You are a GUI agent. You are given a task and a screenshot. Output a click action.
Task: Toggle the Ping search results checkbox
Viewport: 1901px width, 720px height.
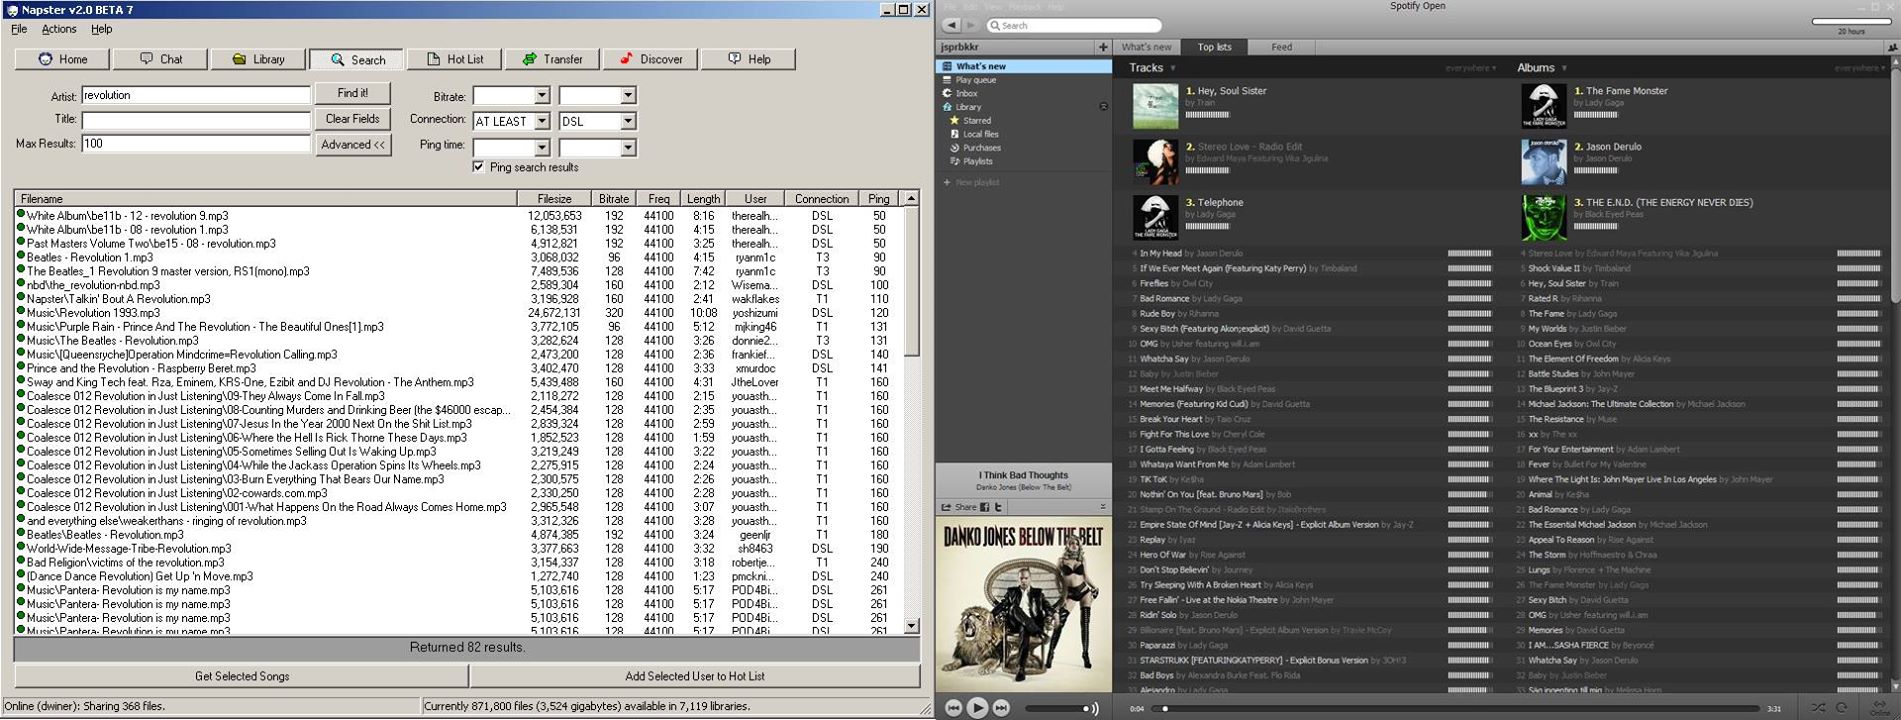478,167
